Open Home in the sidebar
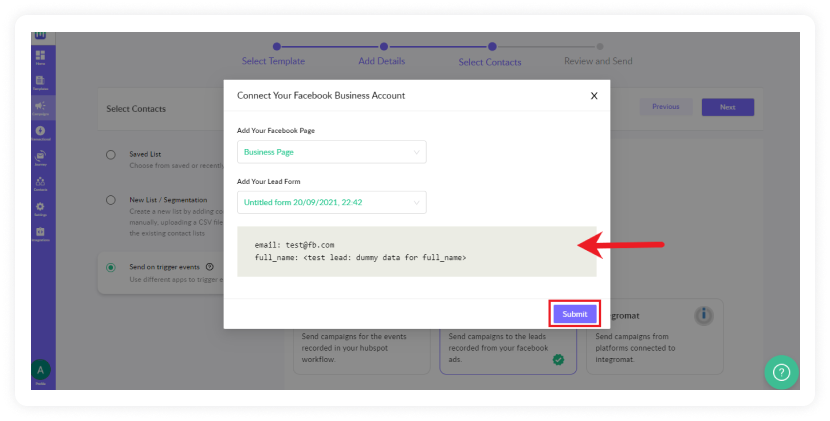 [x=40, y=57]
